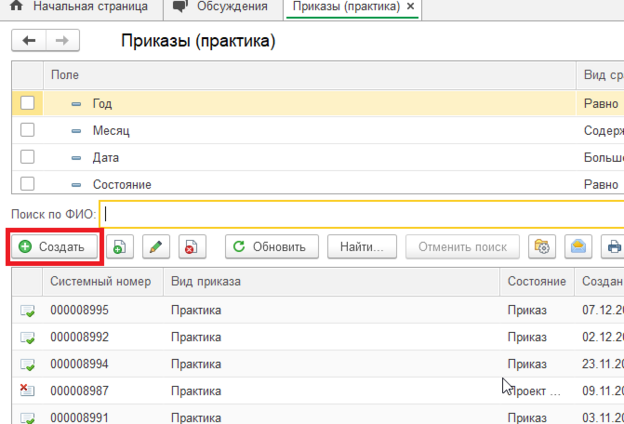Open the list settings gear icon
Screen dimensions: 624x424
tap(543, 246)
